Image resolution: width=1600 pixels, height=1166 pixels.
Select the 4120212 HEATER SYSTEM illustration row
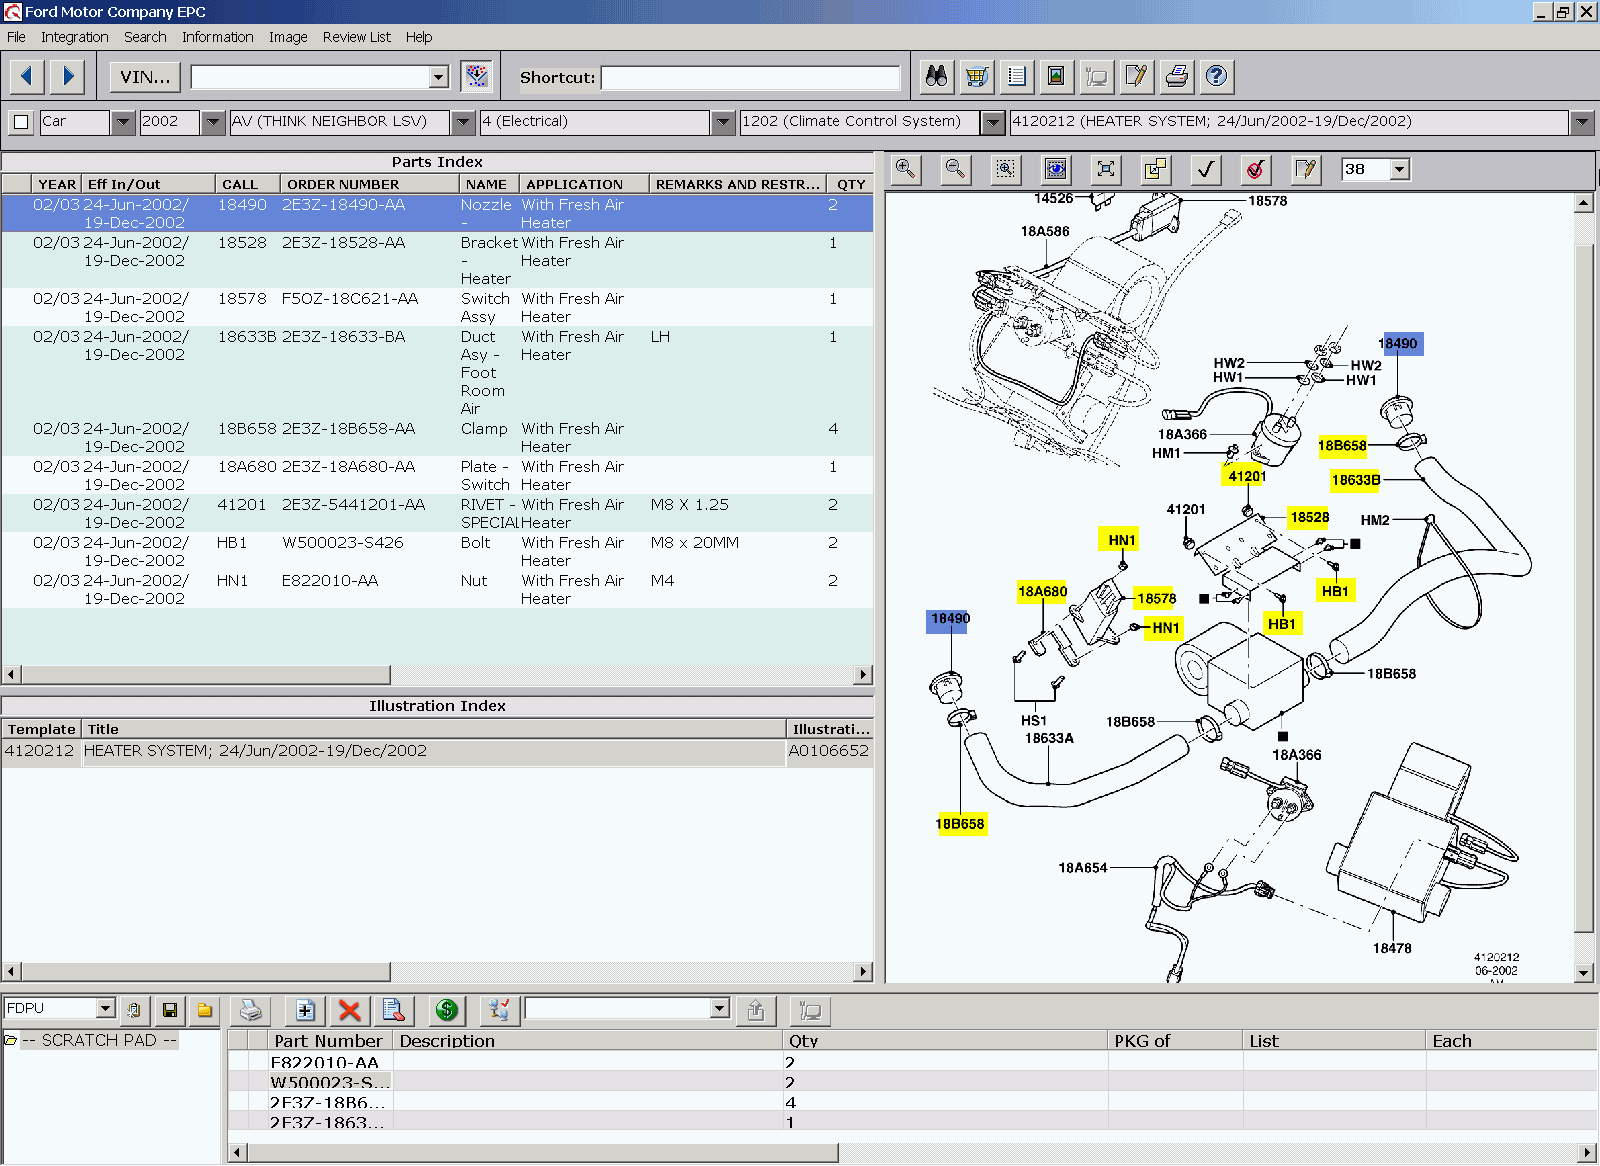[x=437, y=751]
